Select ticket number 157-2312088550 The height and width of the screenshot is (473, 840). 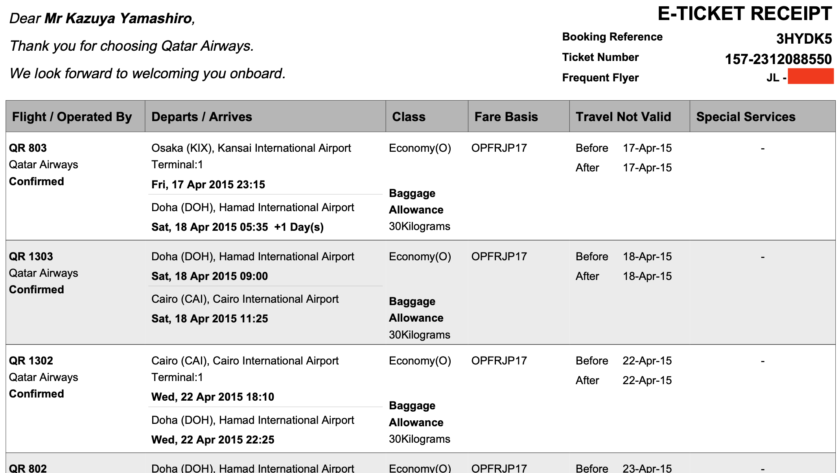(778, 59)
